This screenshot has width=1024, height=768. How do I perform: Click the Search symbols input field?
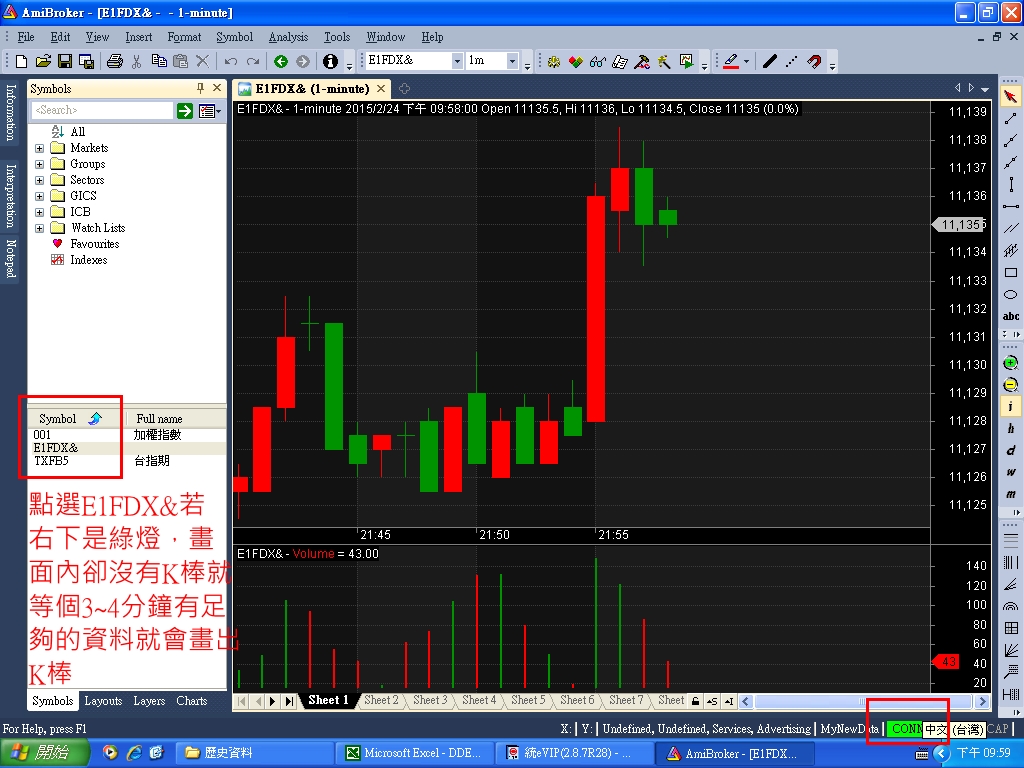[x=103, y=110]
